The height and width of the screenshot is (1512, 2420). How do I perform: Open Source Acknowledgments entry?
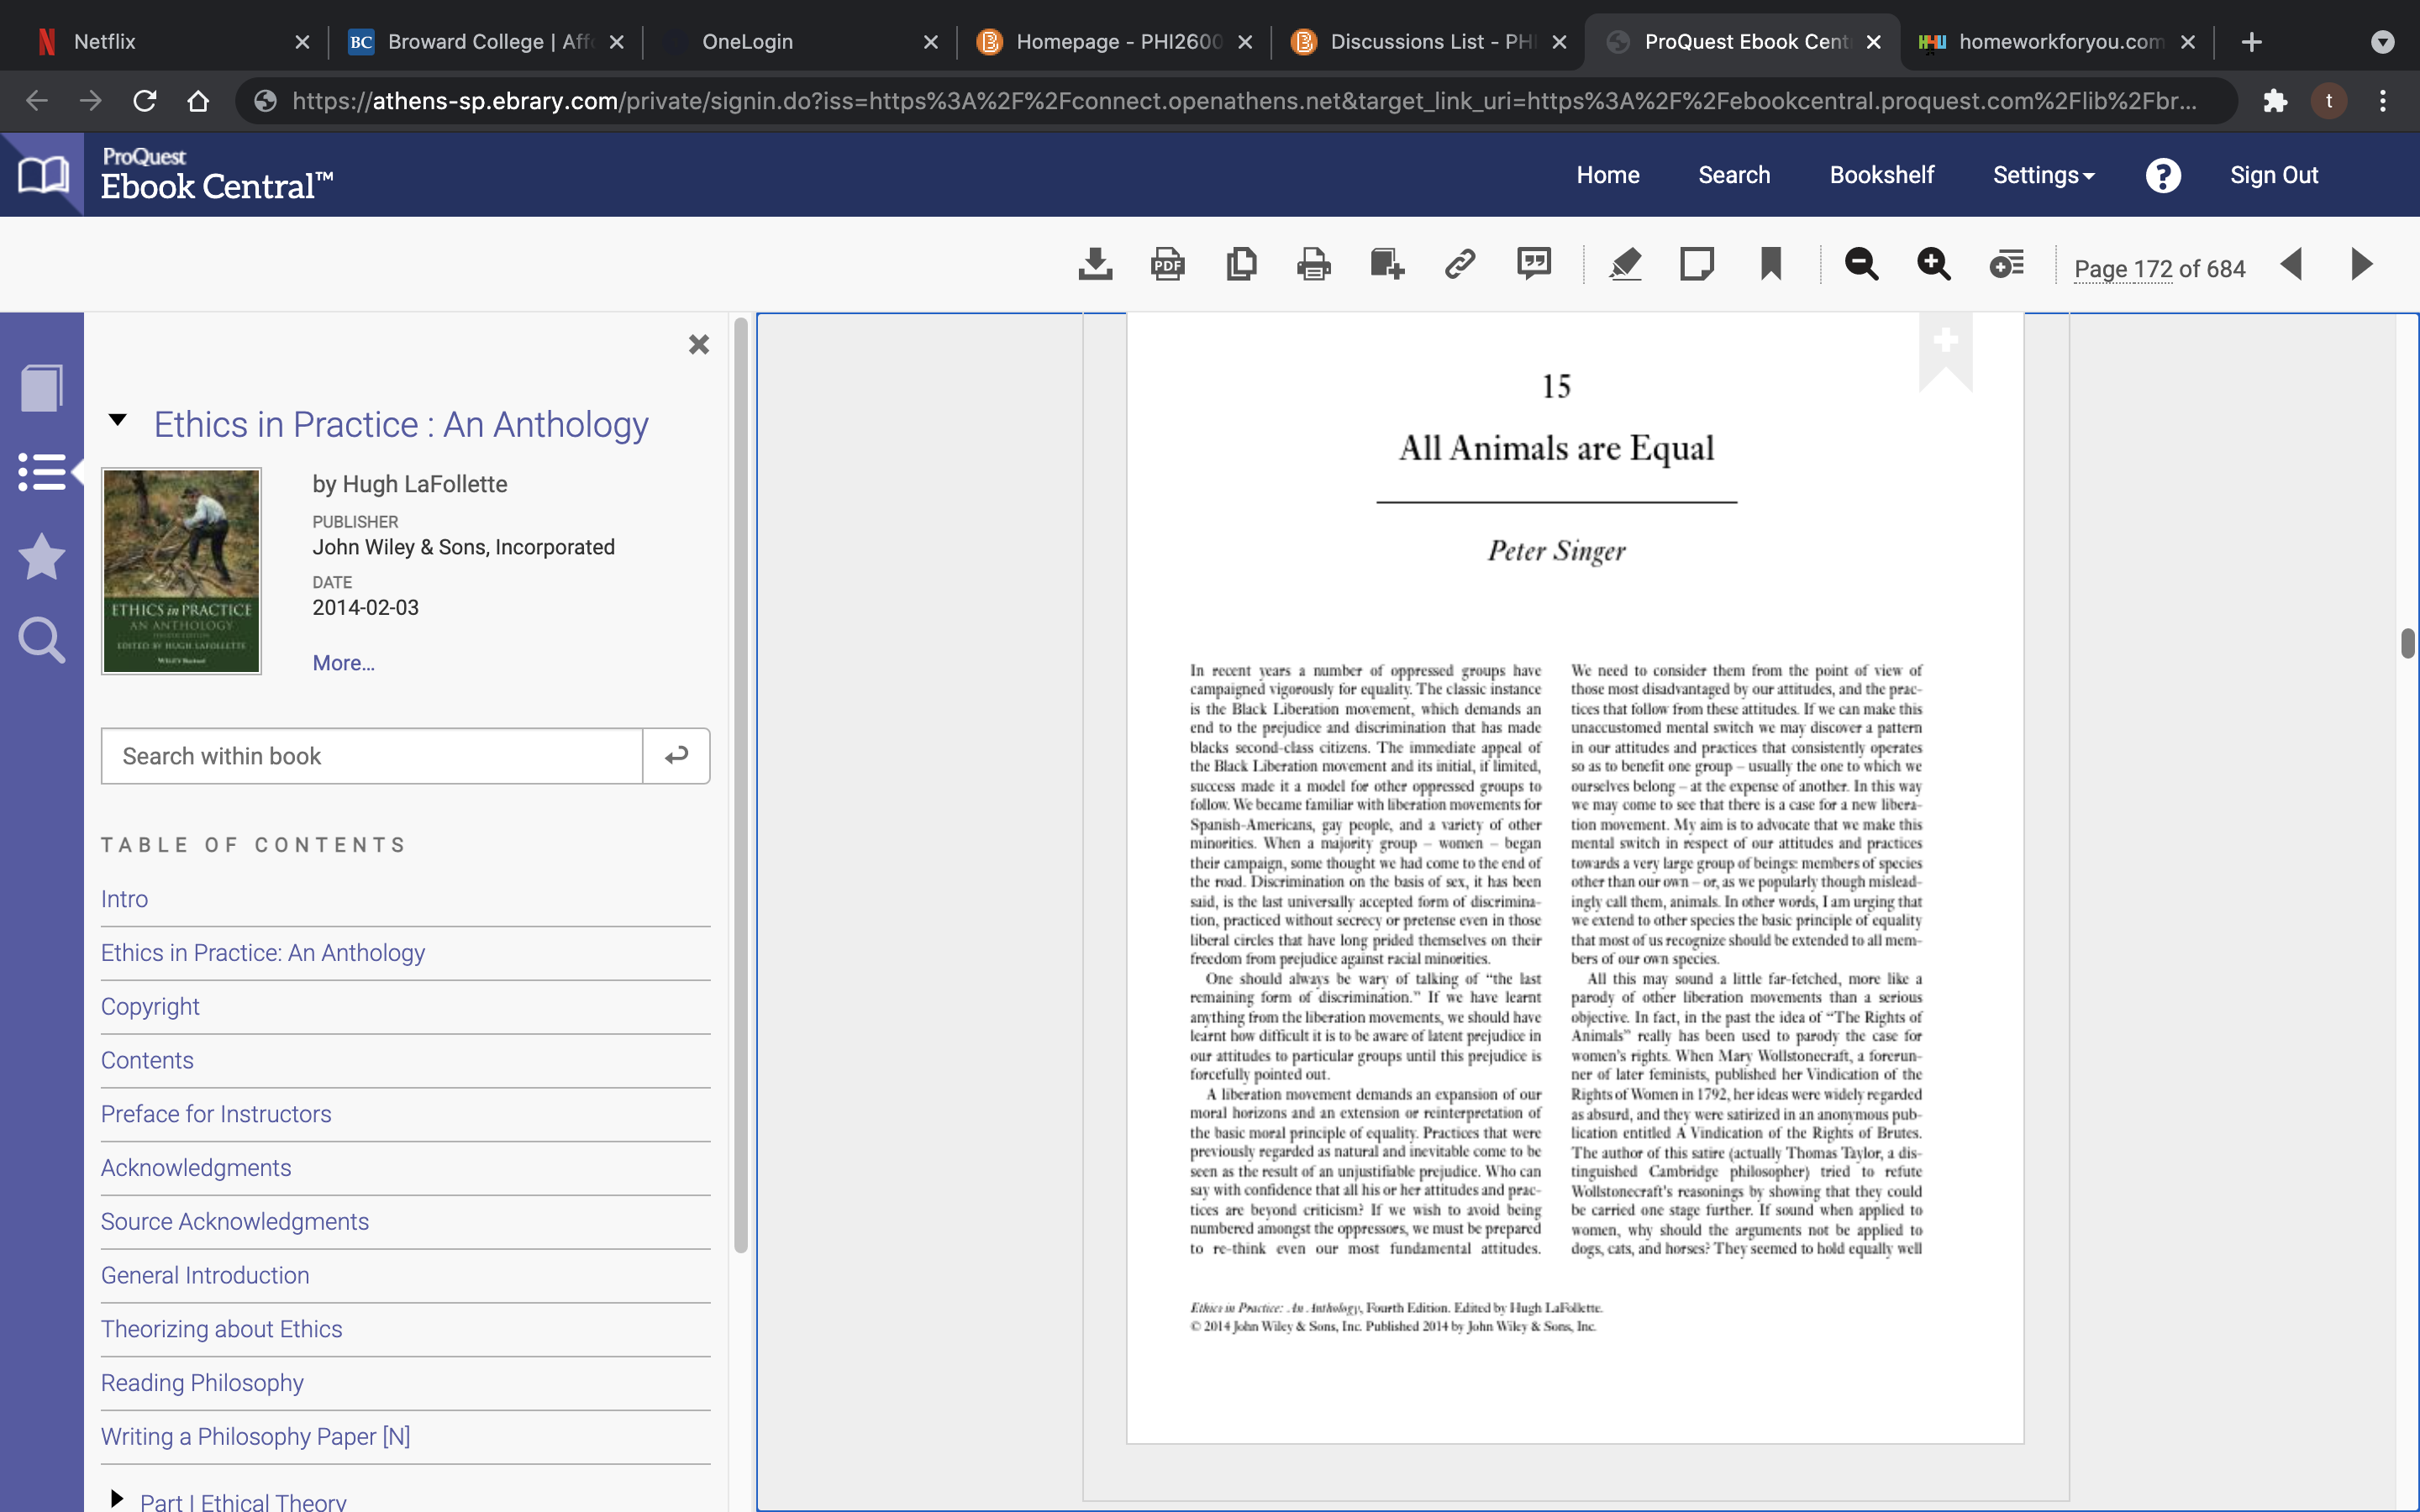click(234, 1222)
